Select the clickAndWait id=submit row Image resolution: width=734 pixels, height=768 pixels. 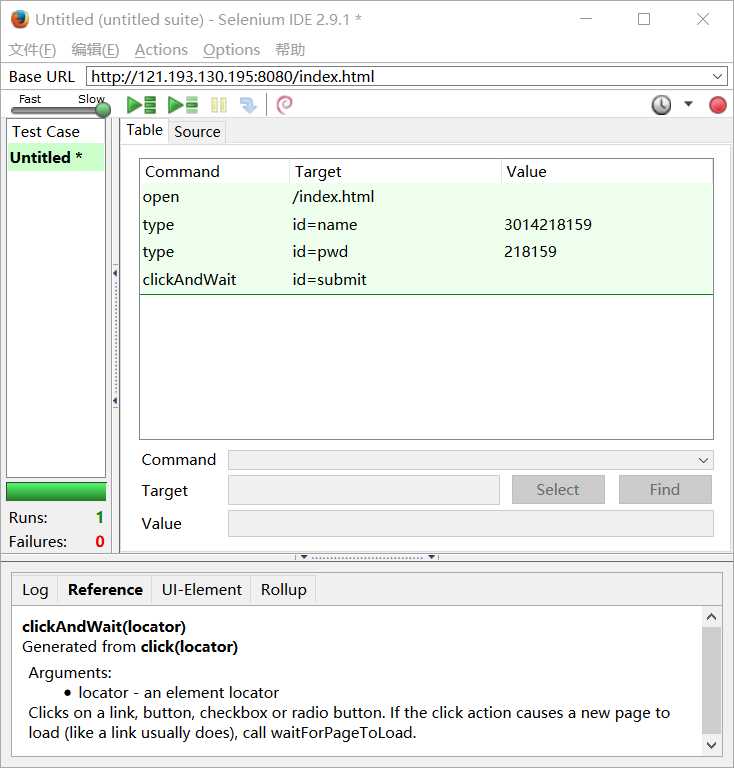click(x=426, y=280)
